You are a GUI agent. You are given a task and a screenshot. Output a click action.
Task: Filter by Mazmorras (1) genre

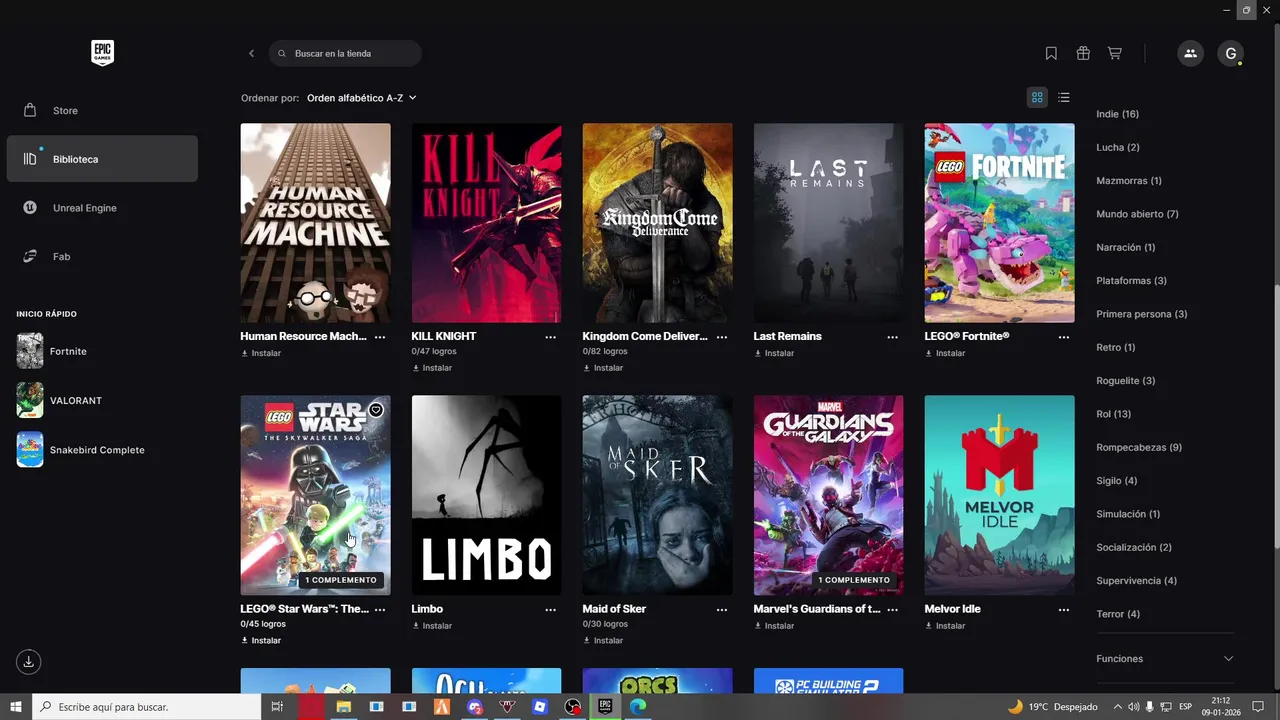1129,181
